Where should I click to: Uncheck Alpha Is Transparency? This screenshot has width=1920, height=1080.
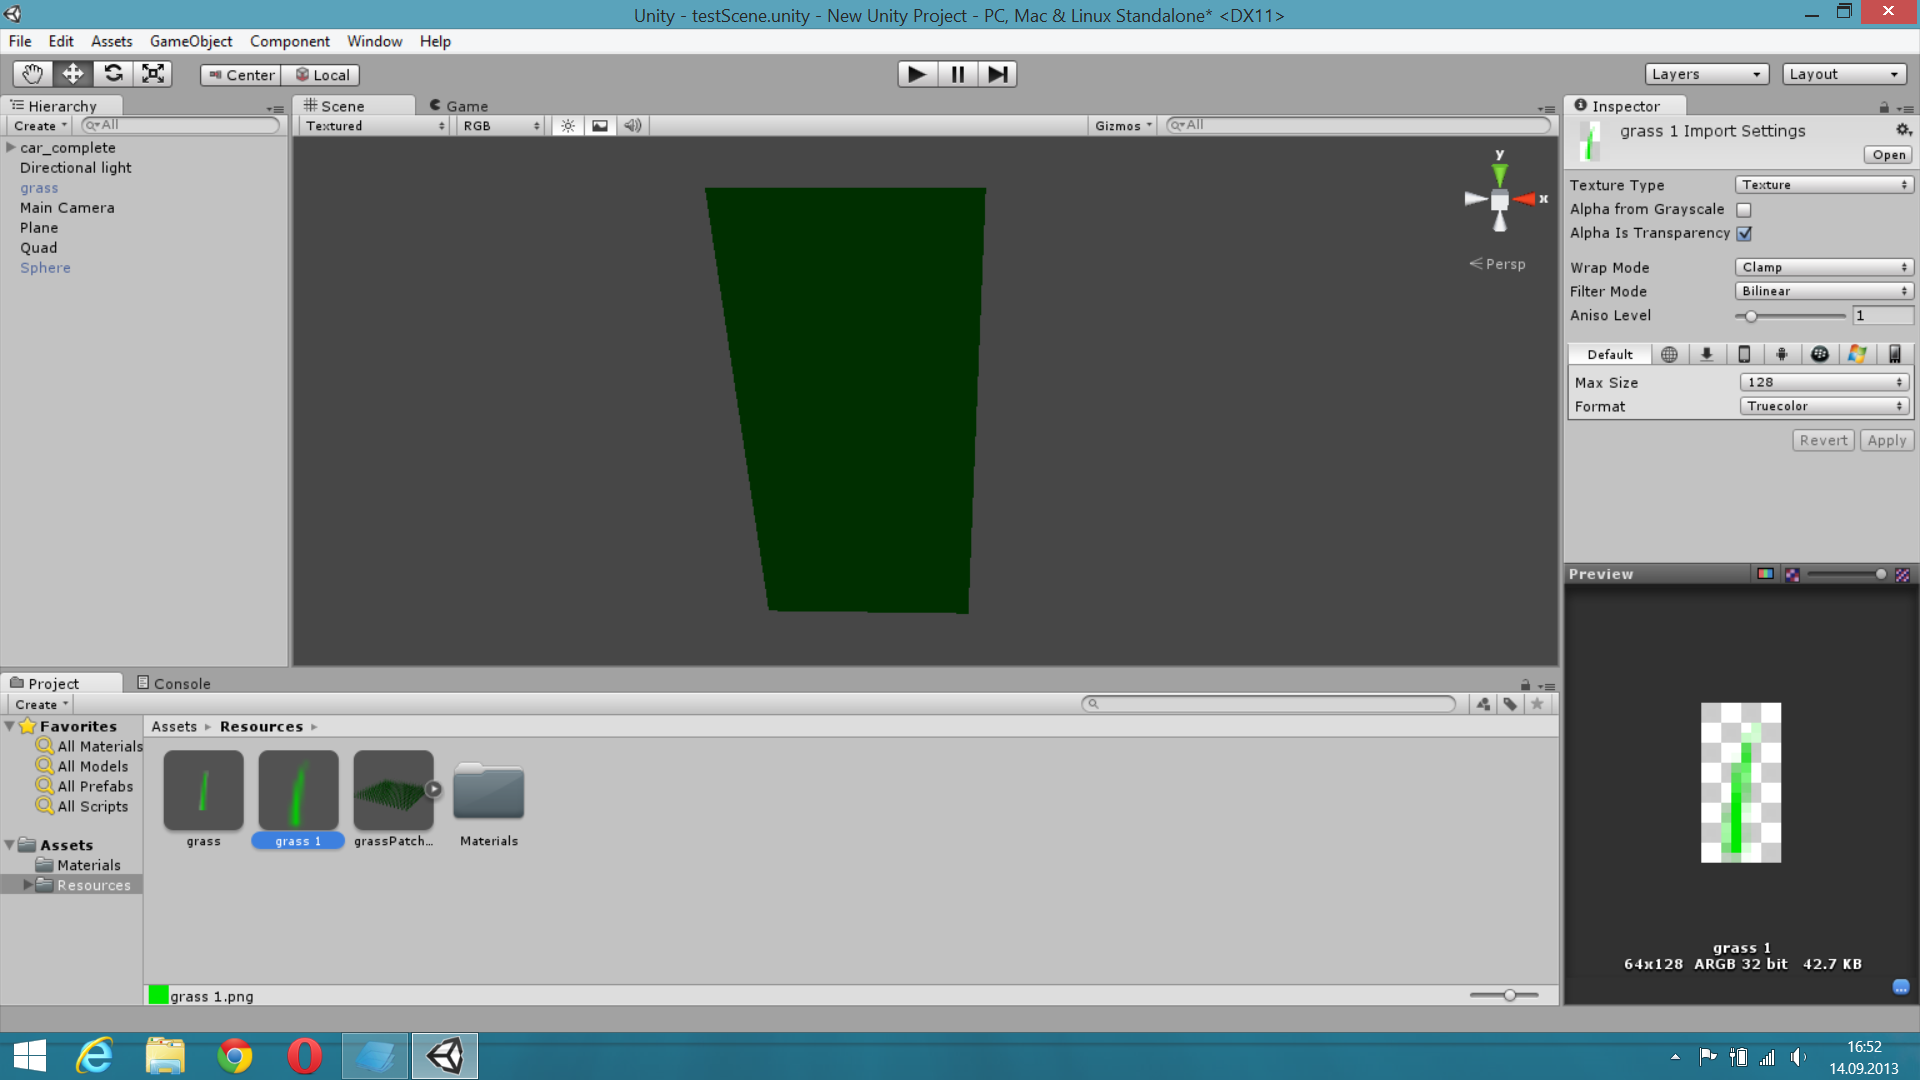(x=1744, y=234)
